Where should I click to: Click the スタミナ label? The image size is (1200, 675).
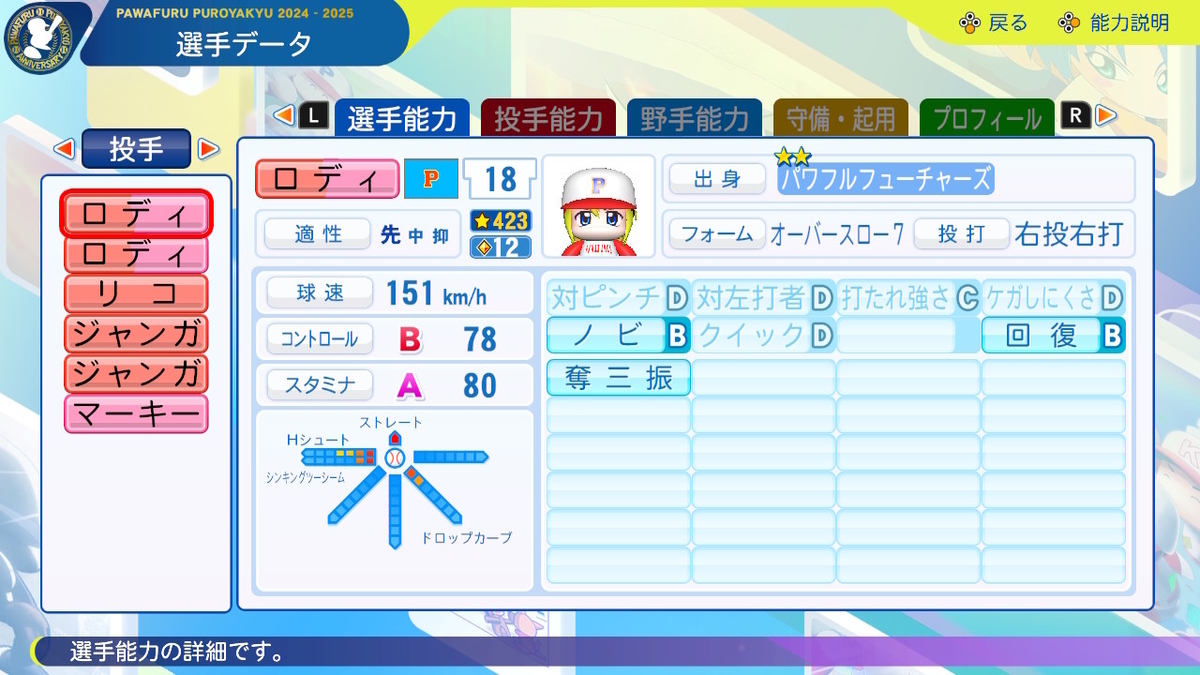tap(320, 385)
